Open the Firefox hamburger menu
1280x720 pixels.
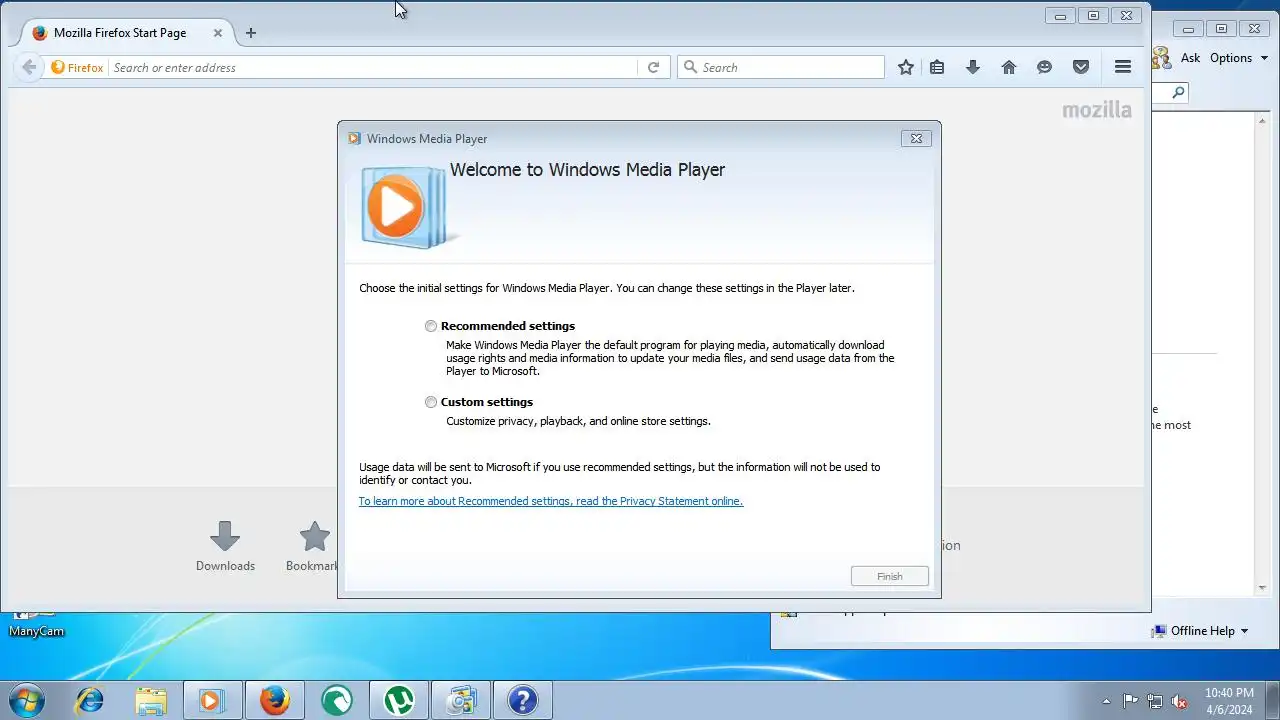coord(1123,67)
